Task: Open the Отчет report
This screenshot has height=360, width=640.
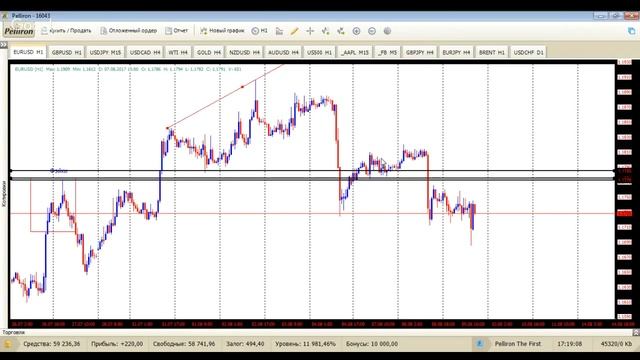Action: [x=176, y=31]
